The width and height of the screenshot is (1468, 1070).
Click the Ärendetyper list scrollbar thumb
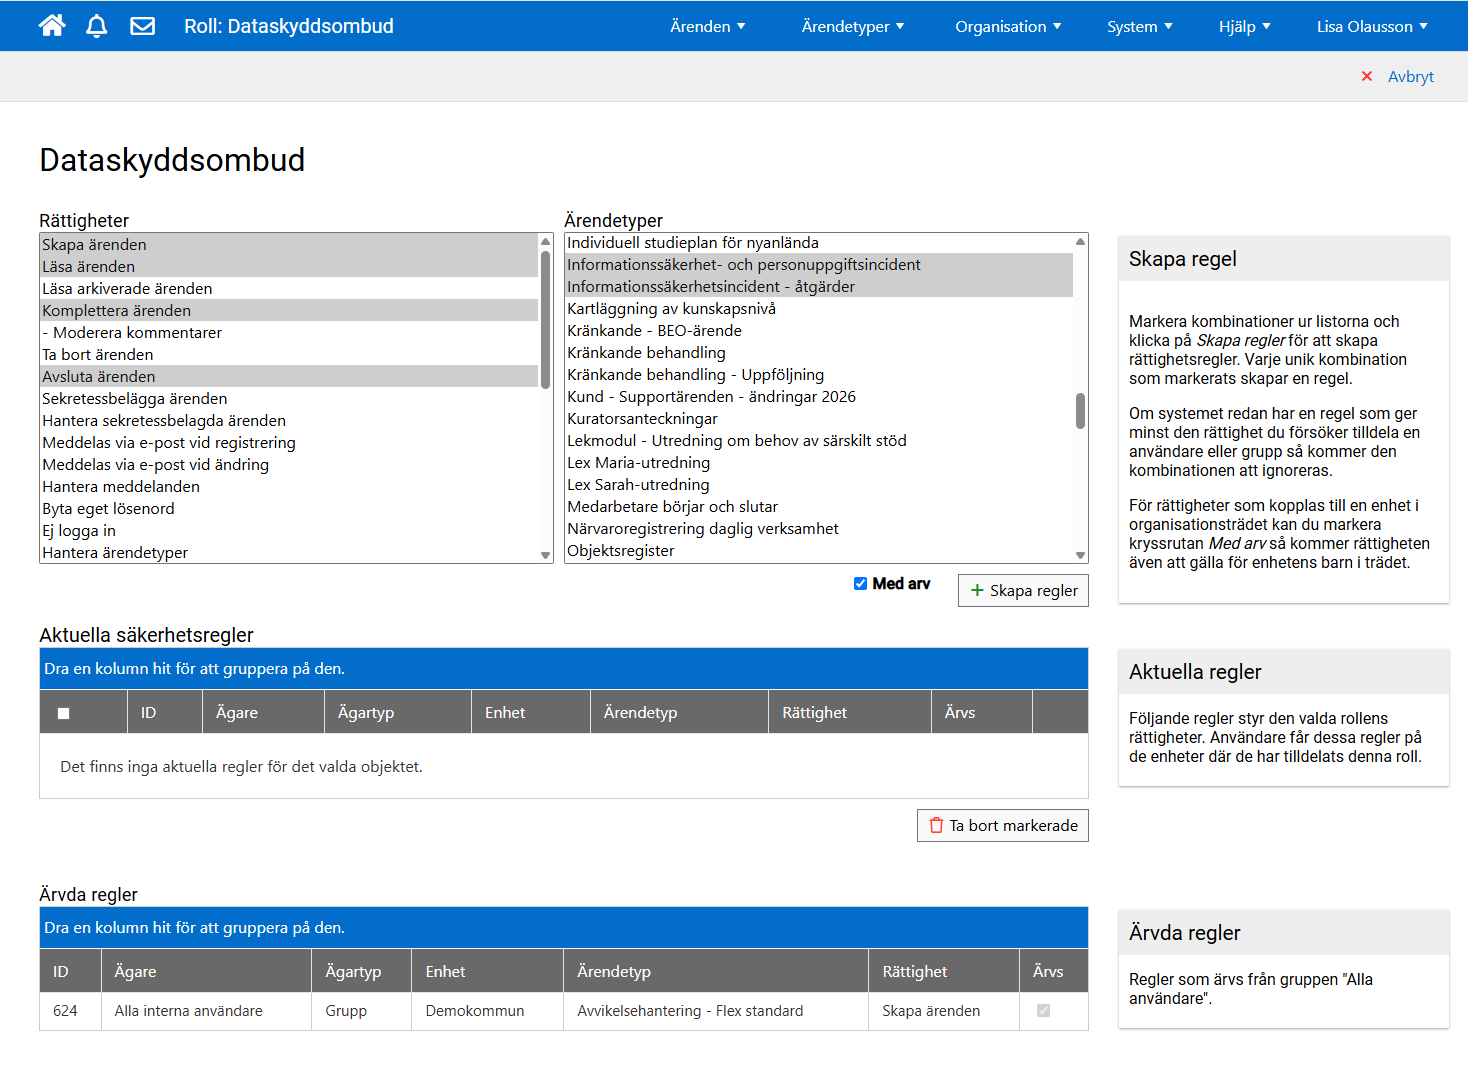(x=1080, y=411)
